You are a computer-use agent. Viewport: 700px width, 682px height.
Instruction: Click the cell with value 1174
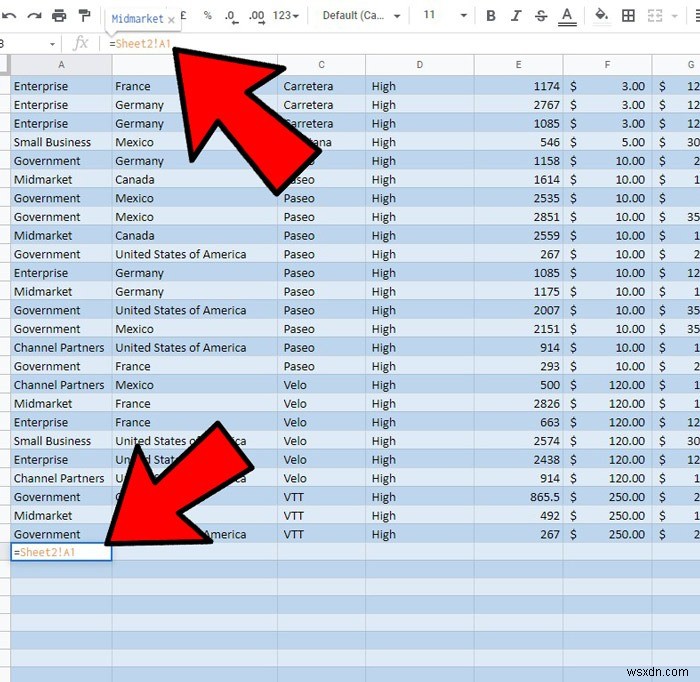518,86
